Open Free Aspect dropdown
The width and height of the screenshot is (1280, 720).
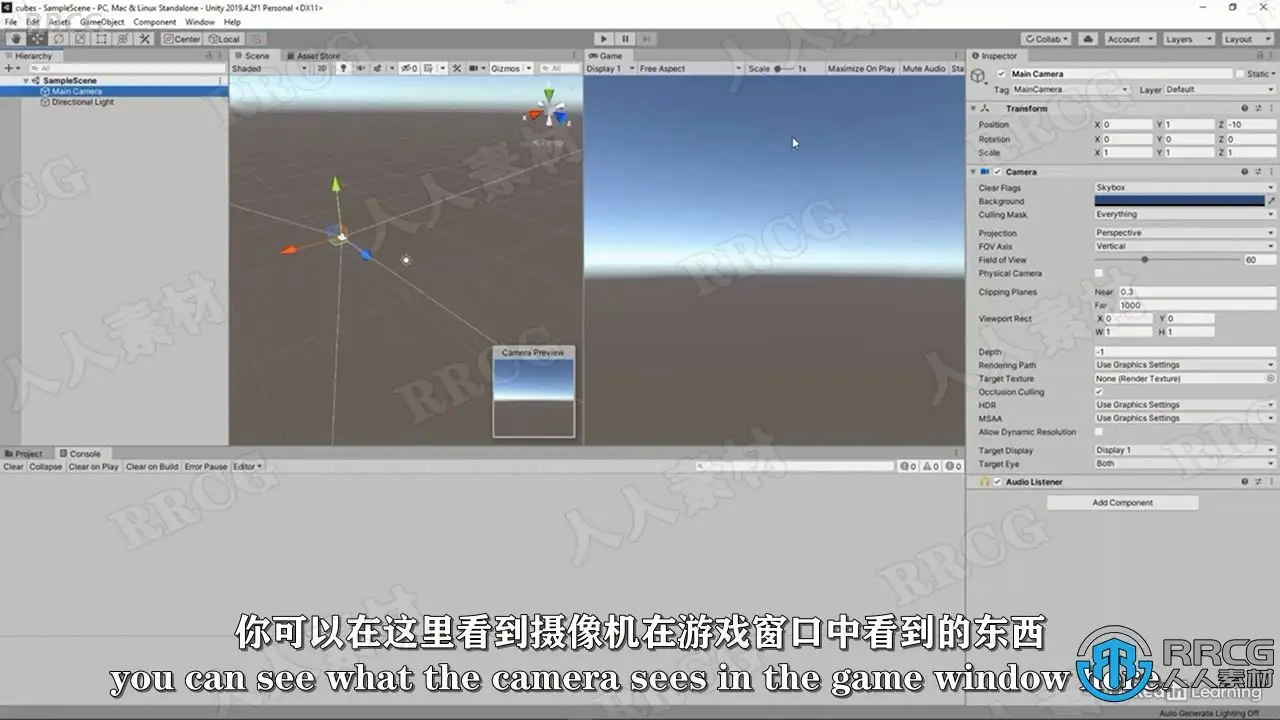(690, 68)
